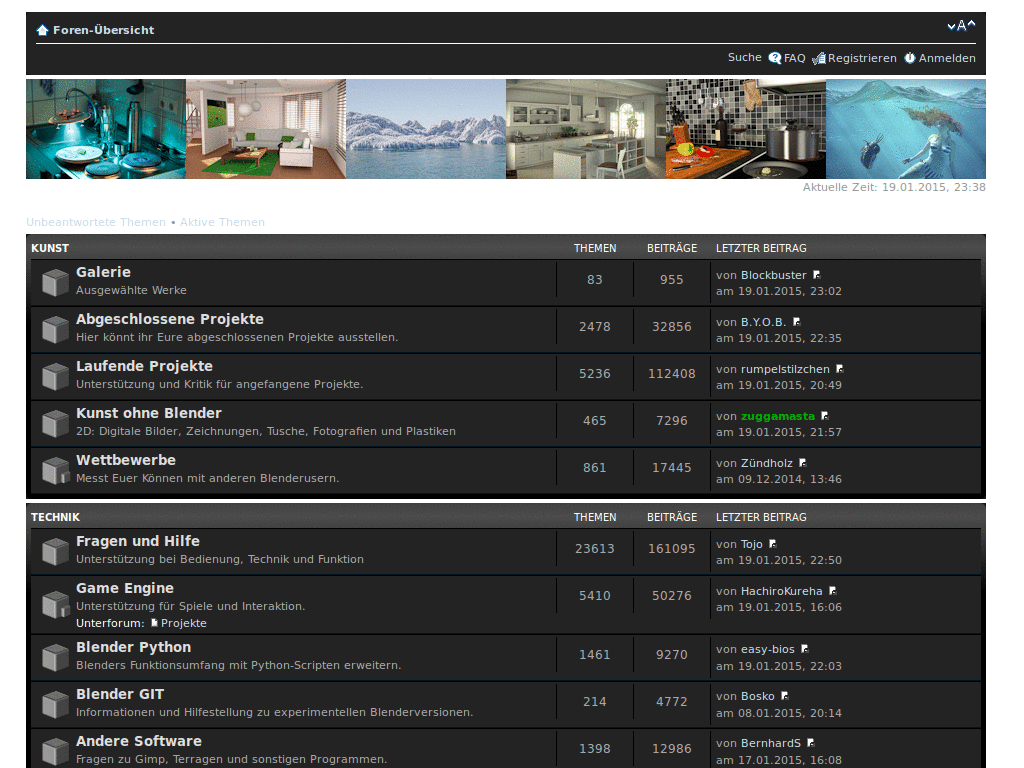This screenshot has width=1024, height=768.
Task: Click the Anmelden power icon
Action: point(910,58)
